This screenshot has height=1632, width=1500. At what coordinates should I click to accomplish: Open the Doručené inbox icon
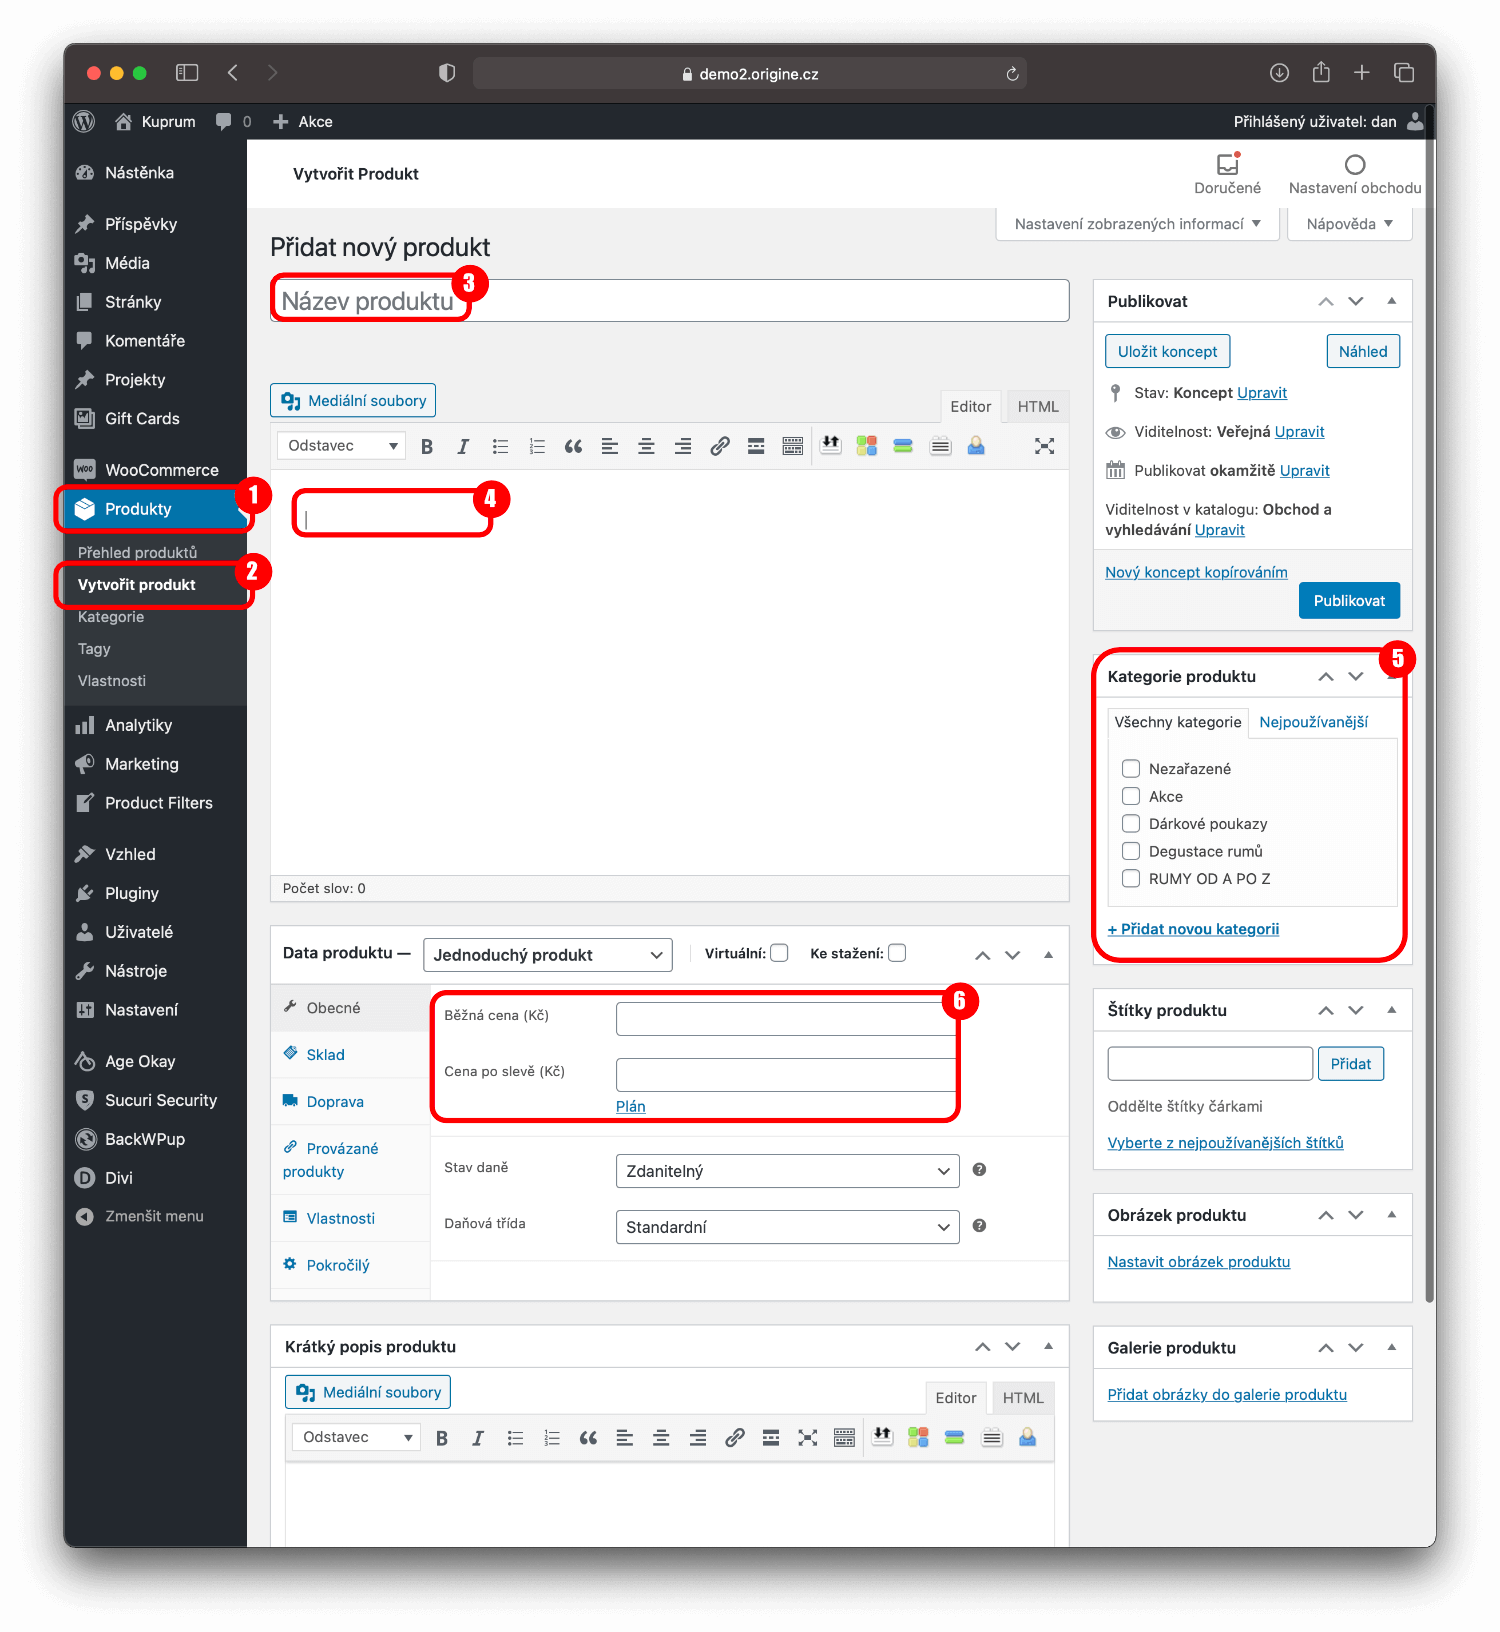[1227, 165]
